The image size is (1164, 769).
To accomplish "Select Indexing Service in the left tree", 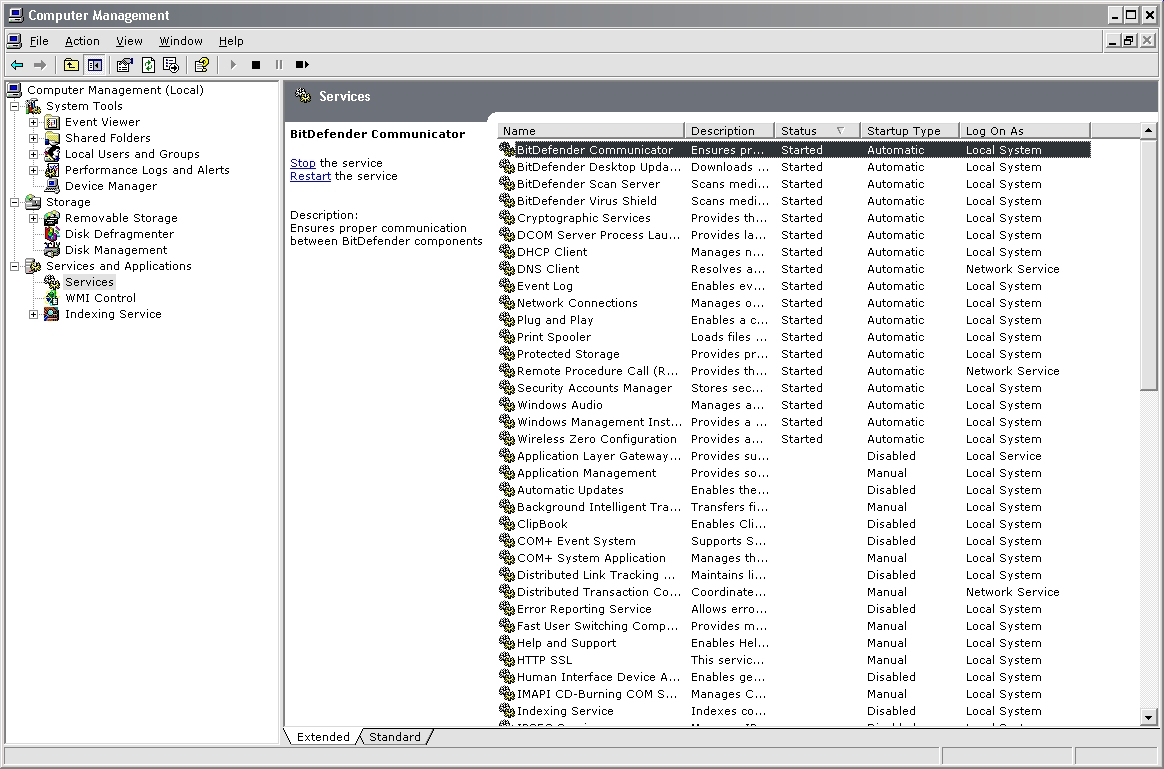I will [113, 314].
